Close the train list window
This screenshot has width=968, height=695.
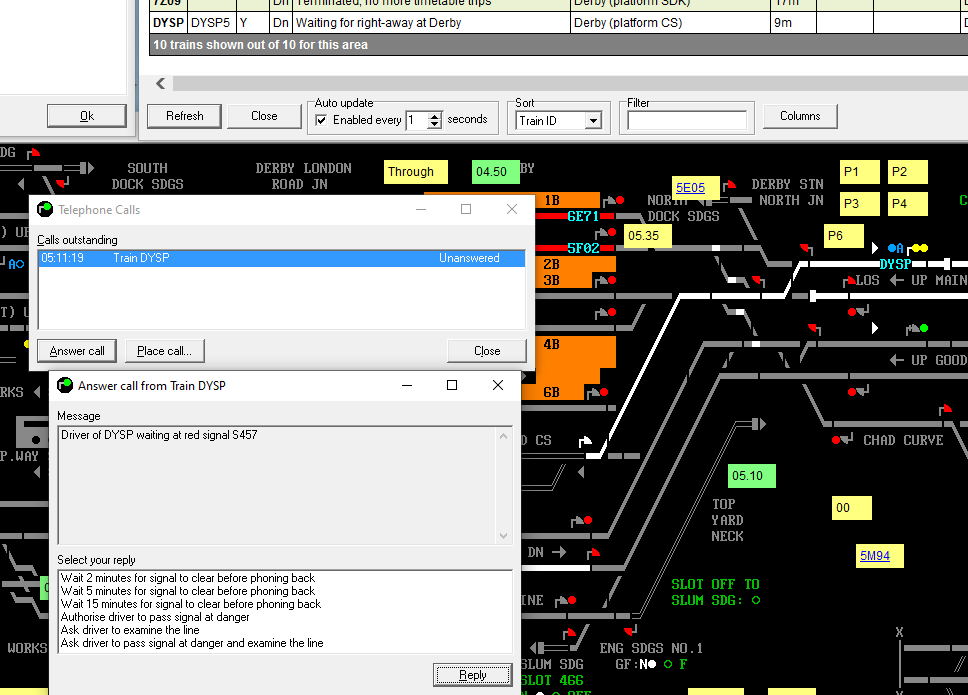tap(264, 116)
